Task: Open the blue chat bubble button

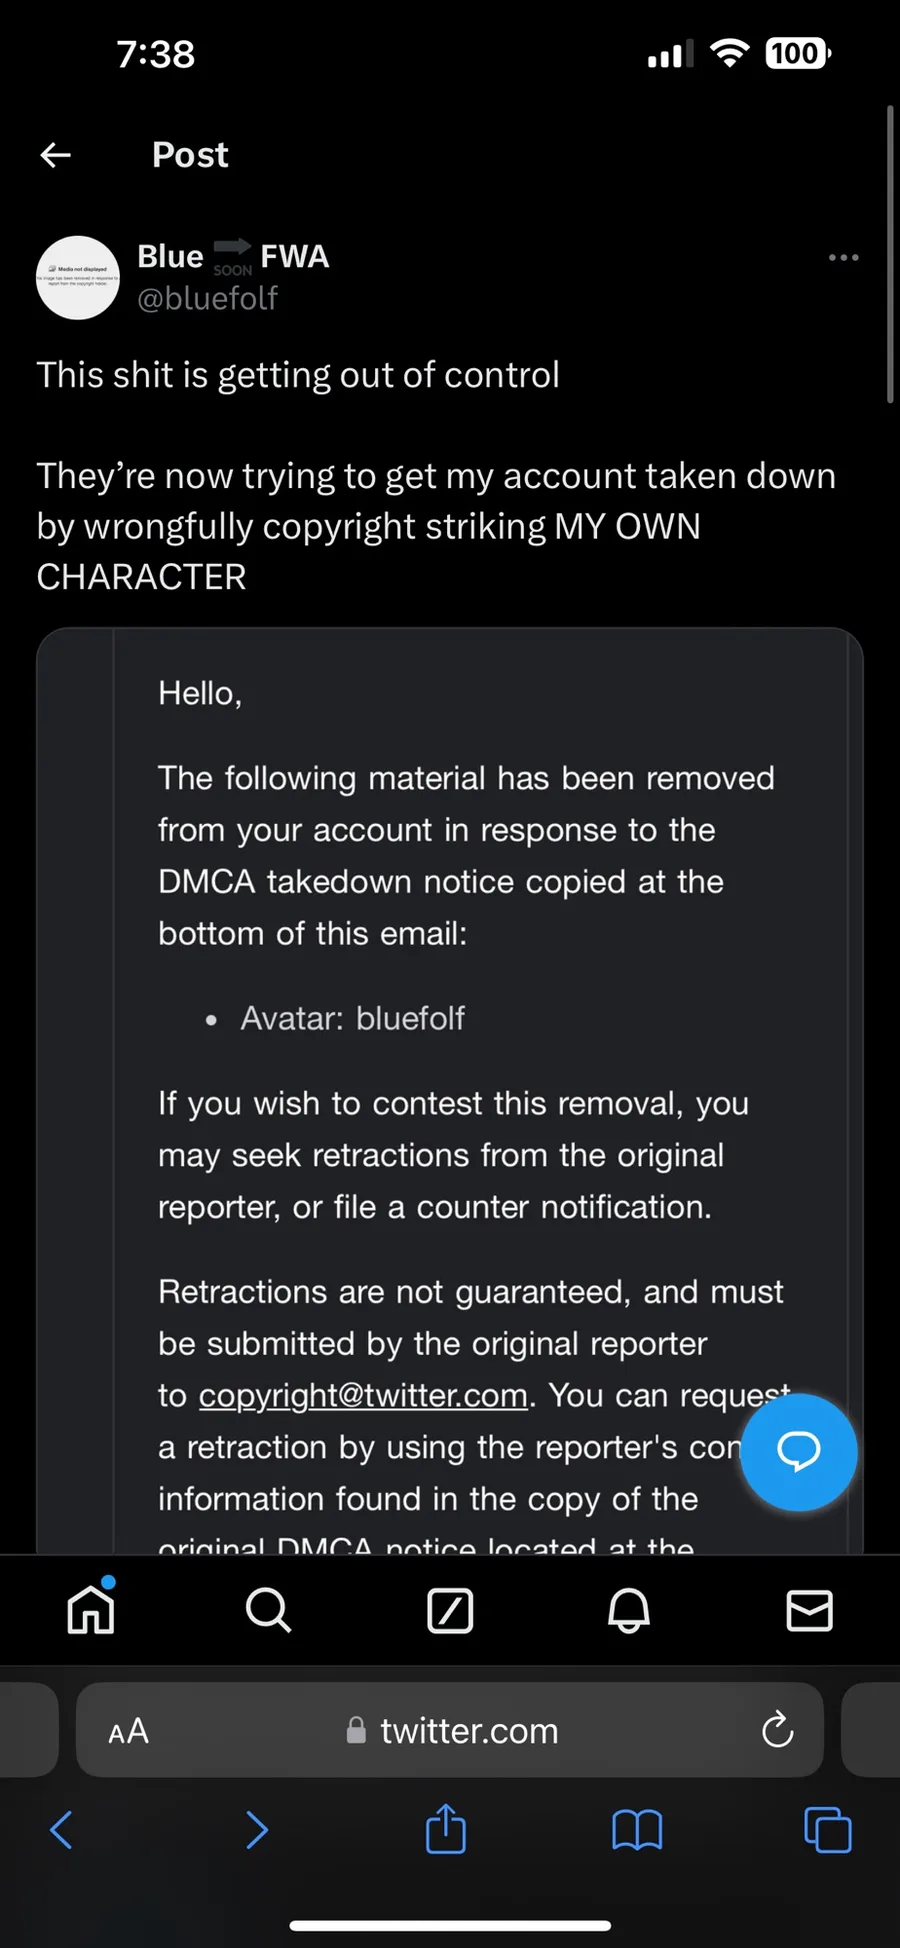Action: [x=798, y=1451]
